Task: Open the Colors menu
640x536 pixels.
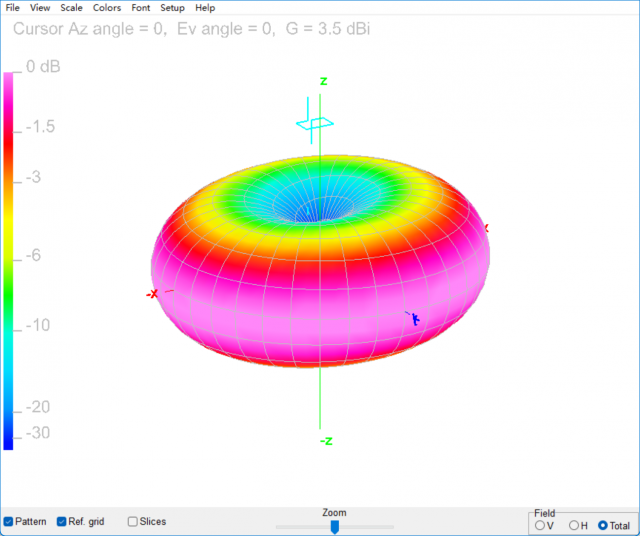Action: (107, 8)
